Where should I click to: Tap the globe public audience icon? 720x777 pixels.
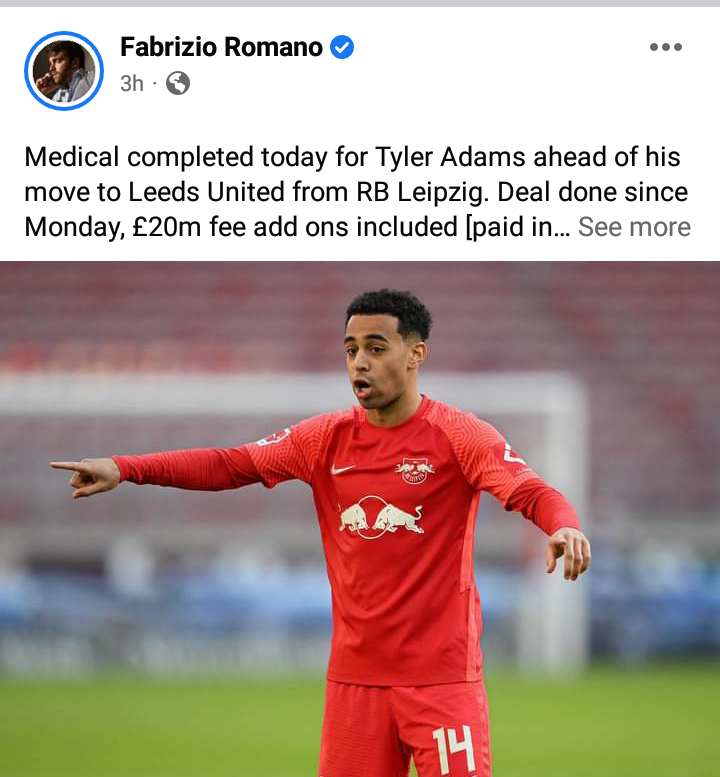tap(177, 83)
